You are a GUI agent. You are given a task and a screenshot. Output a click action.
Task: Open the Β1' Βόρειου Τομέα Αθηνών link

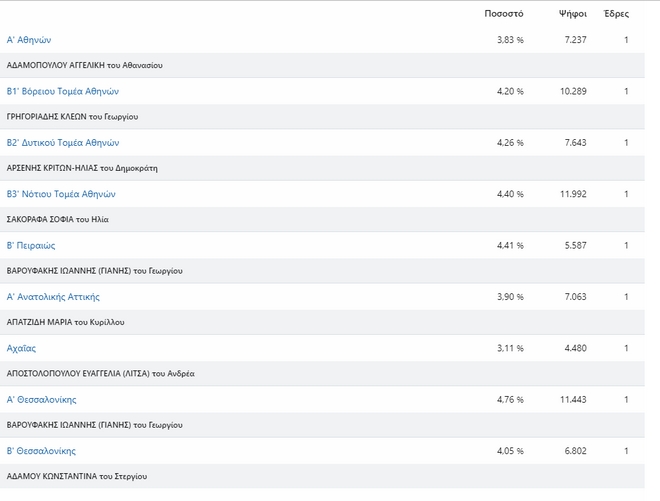(63, 91)
